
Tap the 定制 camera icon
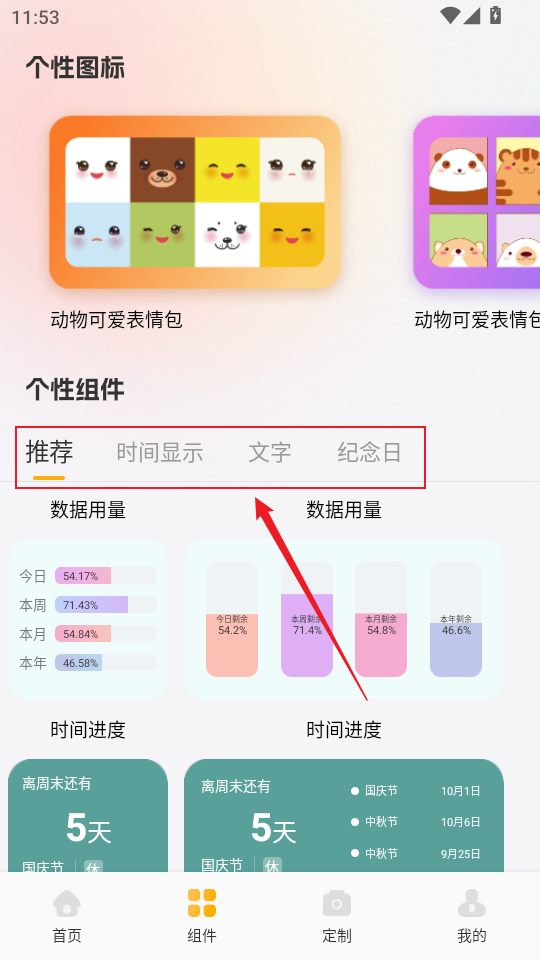337,904
